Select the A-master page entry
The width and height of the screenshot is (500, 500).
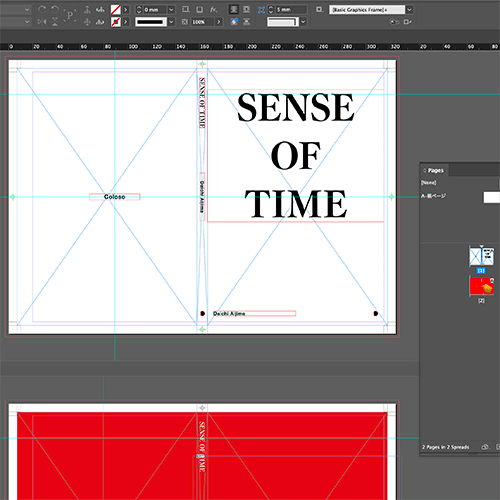click(433, 196)
